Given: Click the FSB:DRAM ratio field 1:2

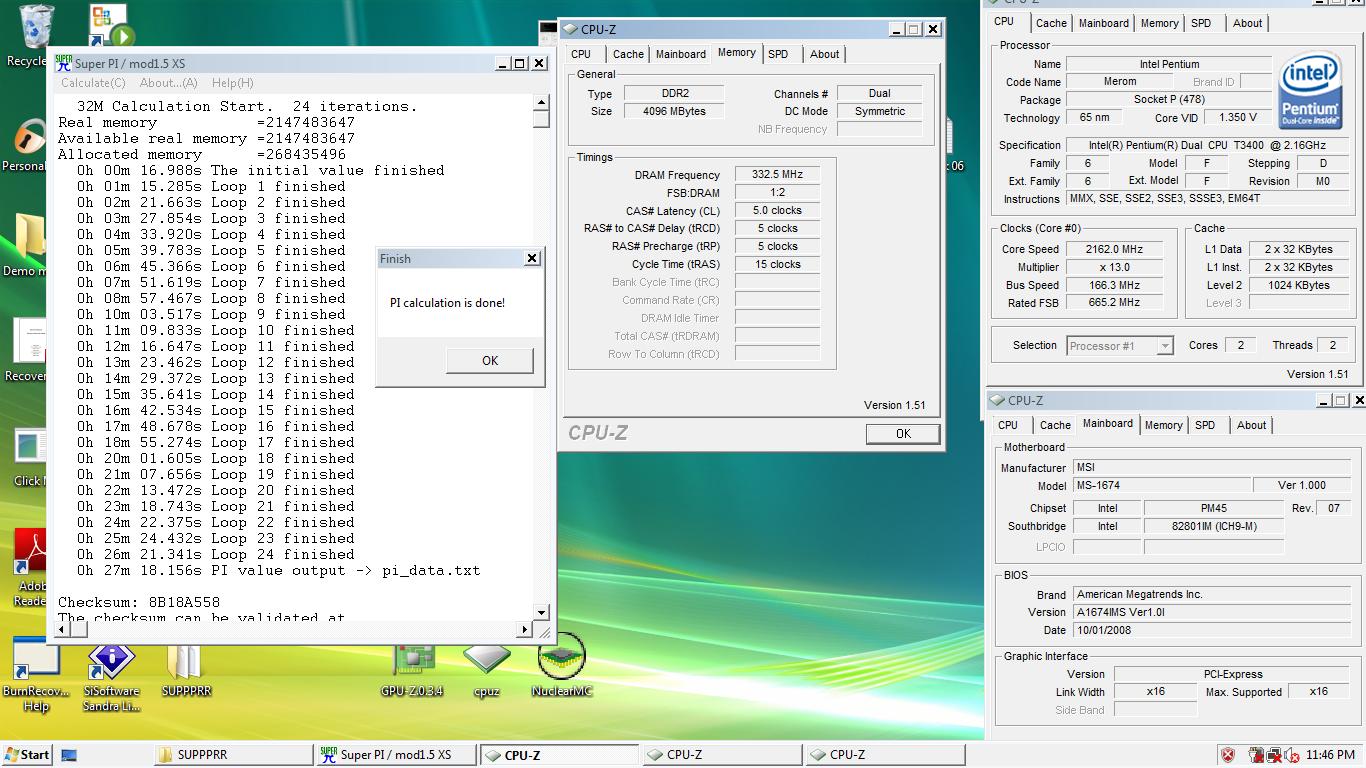Looking at the screenshot, I should [x=777, y=192].
